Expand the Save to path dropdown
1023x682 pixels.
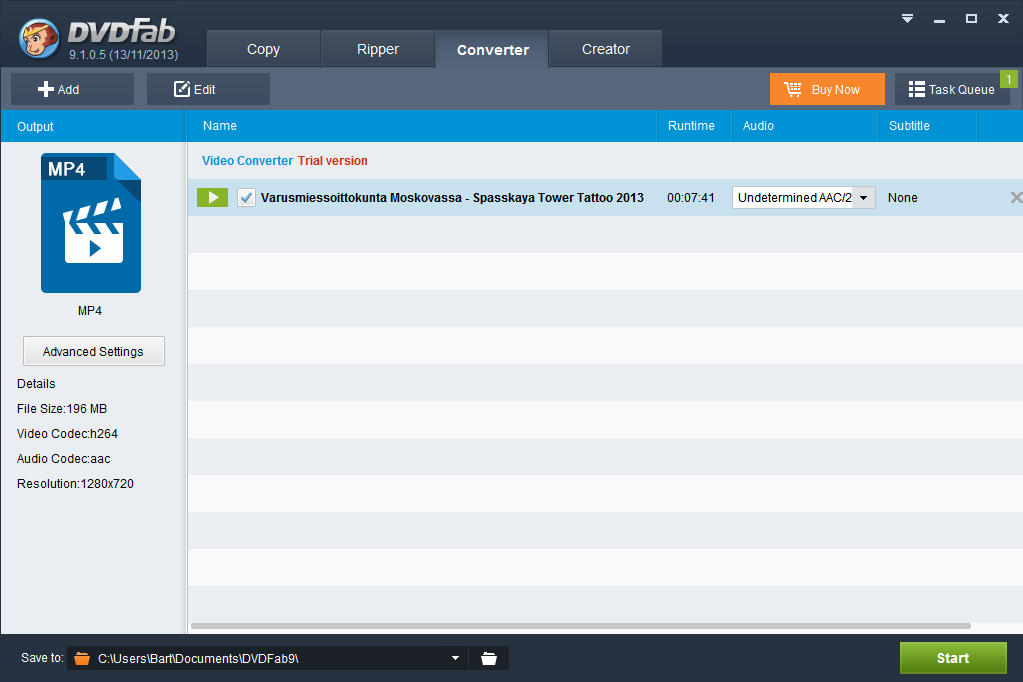pyautogui.click(x=455, y=658)
